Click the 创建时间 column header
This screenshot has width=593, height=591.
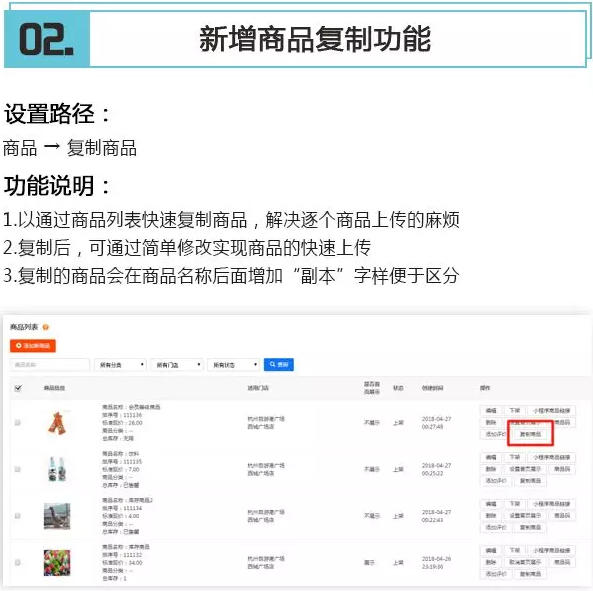432,388
